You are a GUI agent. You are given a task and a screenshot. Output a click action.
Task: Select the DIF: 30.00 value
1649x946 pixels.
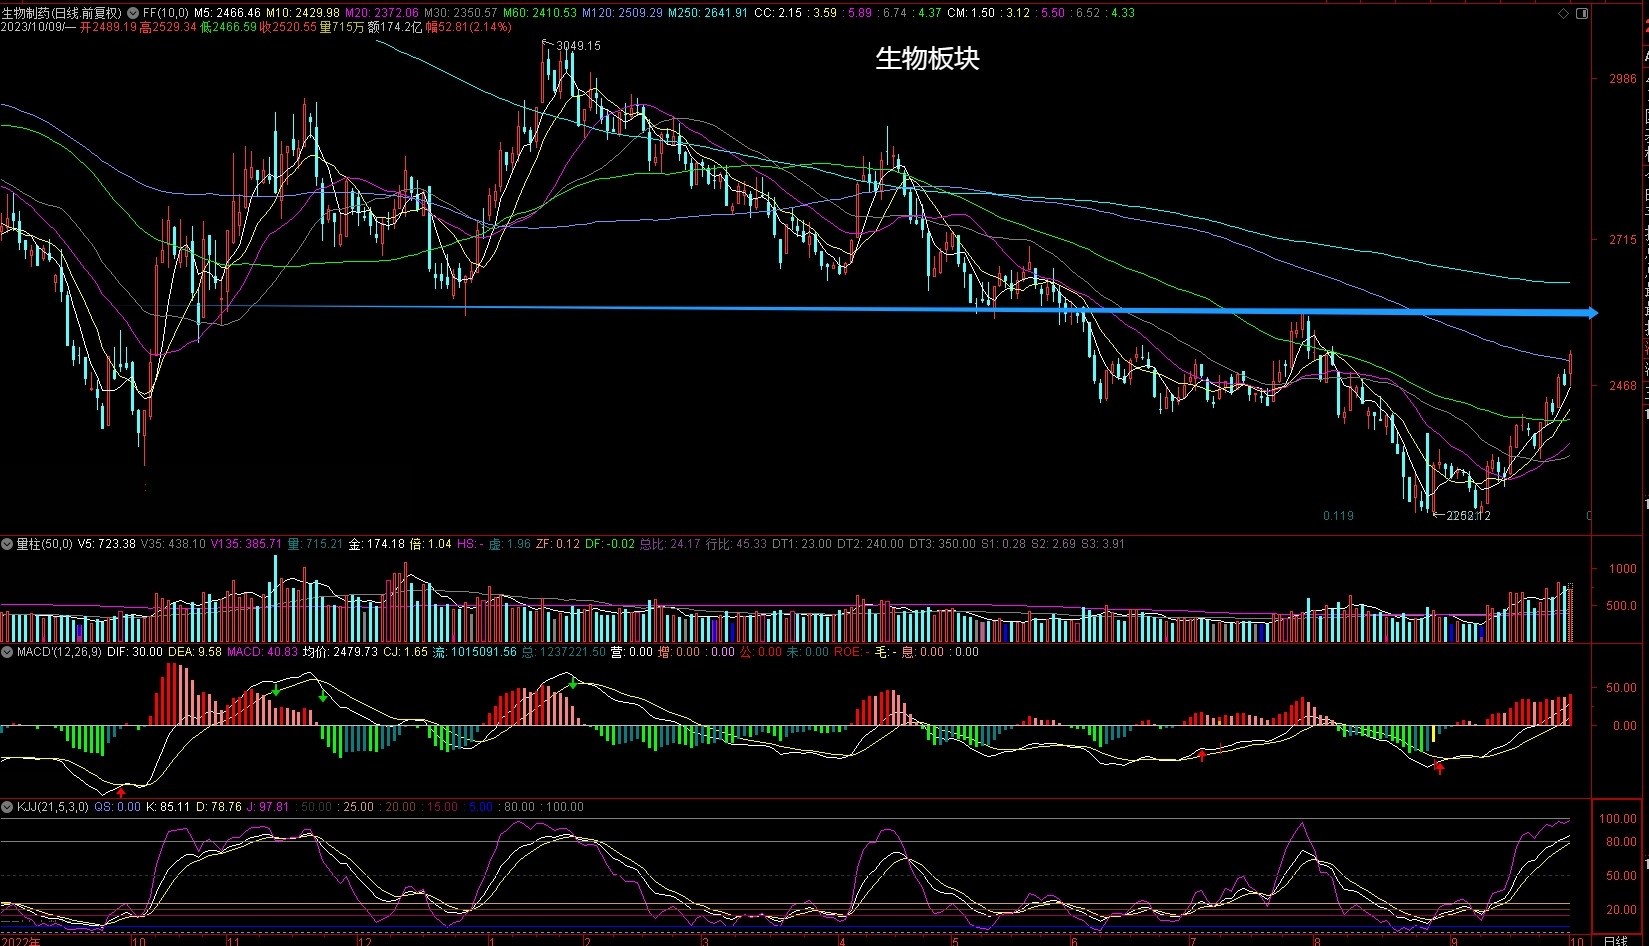point(135,652)
